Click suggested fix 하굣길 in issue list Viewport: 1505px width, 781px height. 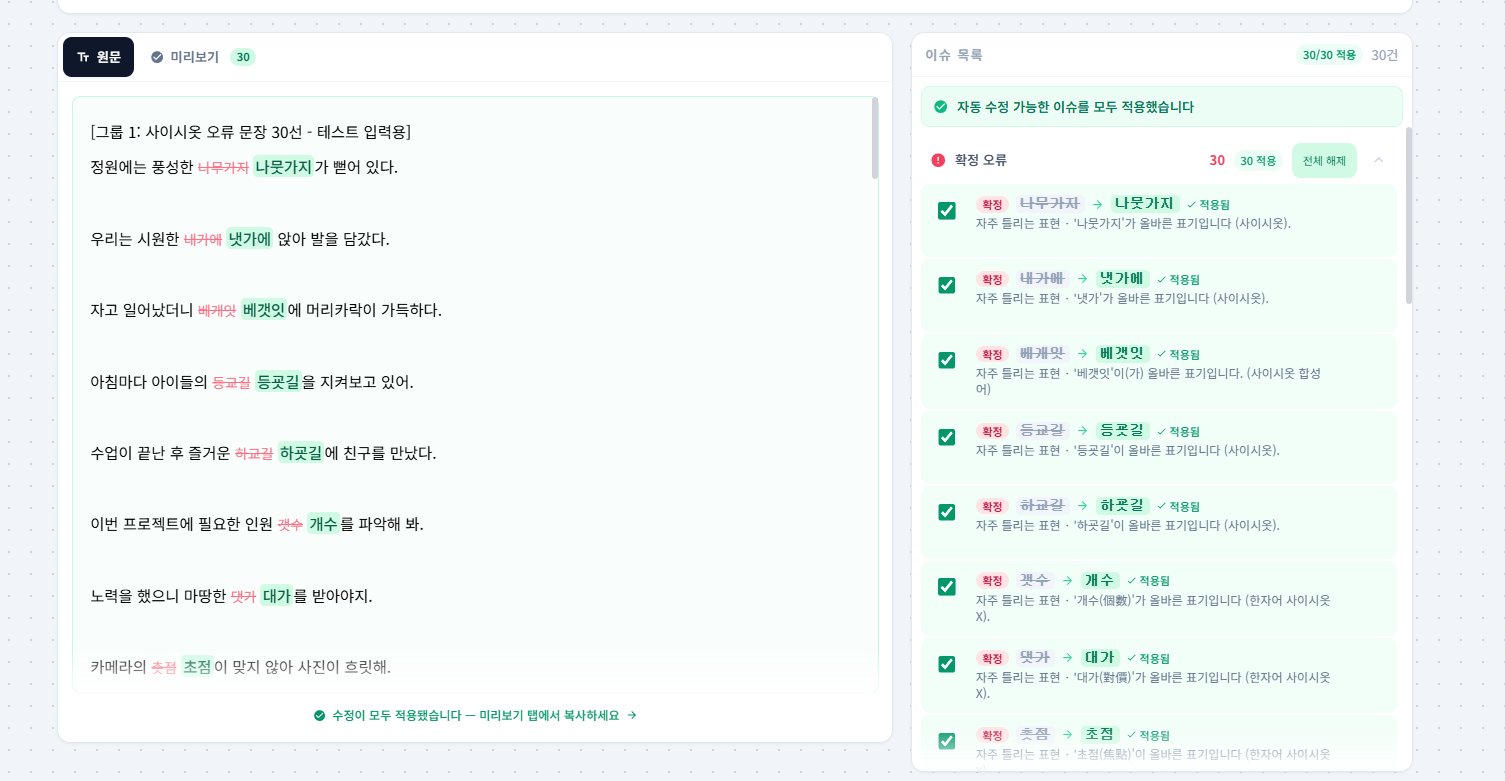tap(1123, 505)
